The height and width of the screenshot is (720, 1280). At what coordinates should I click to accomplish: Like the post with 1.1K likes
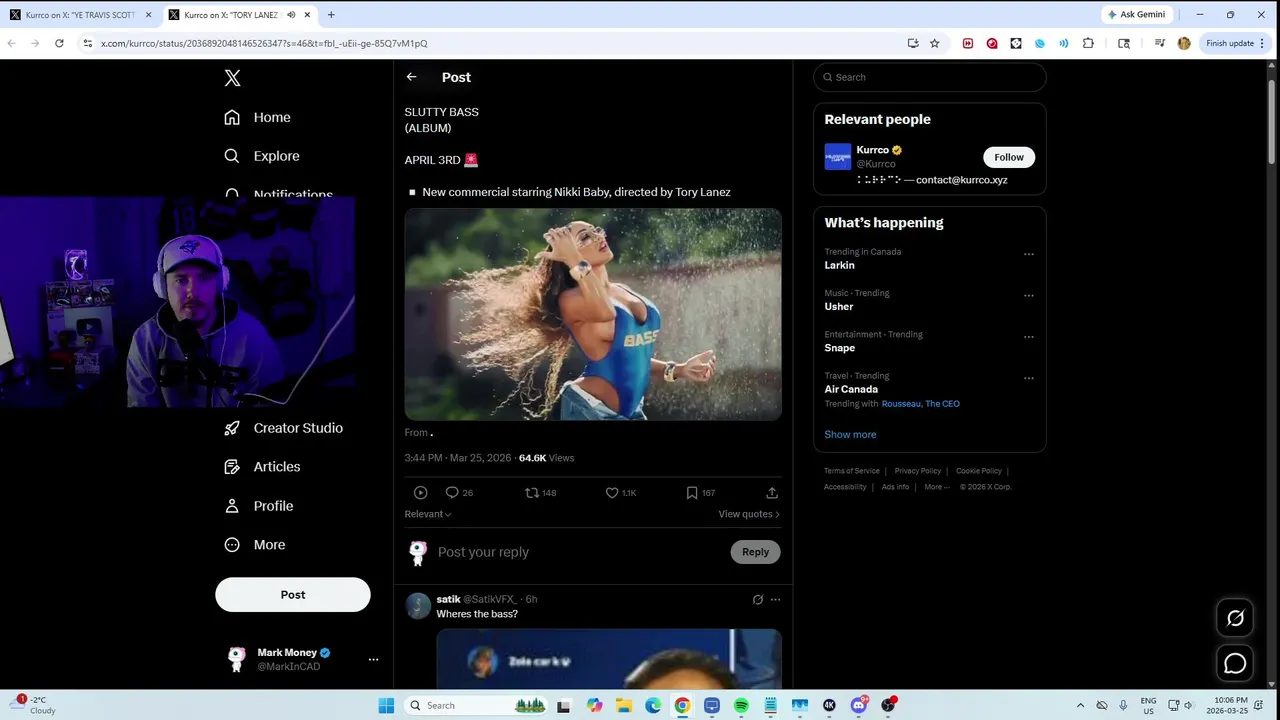pyautogui.click(x=612, y=493)
